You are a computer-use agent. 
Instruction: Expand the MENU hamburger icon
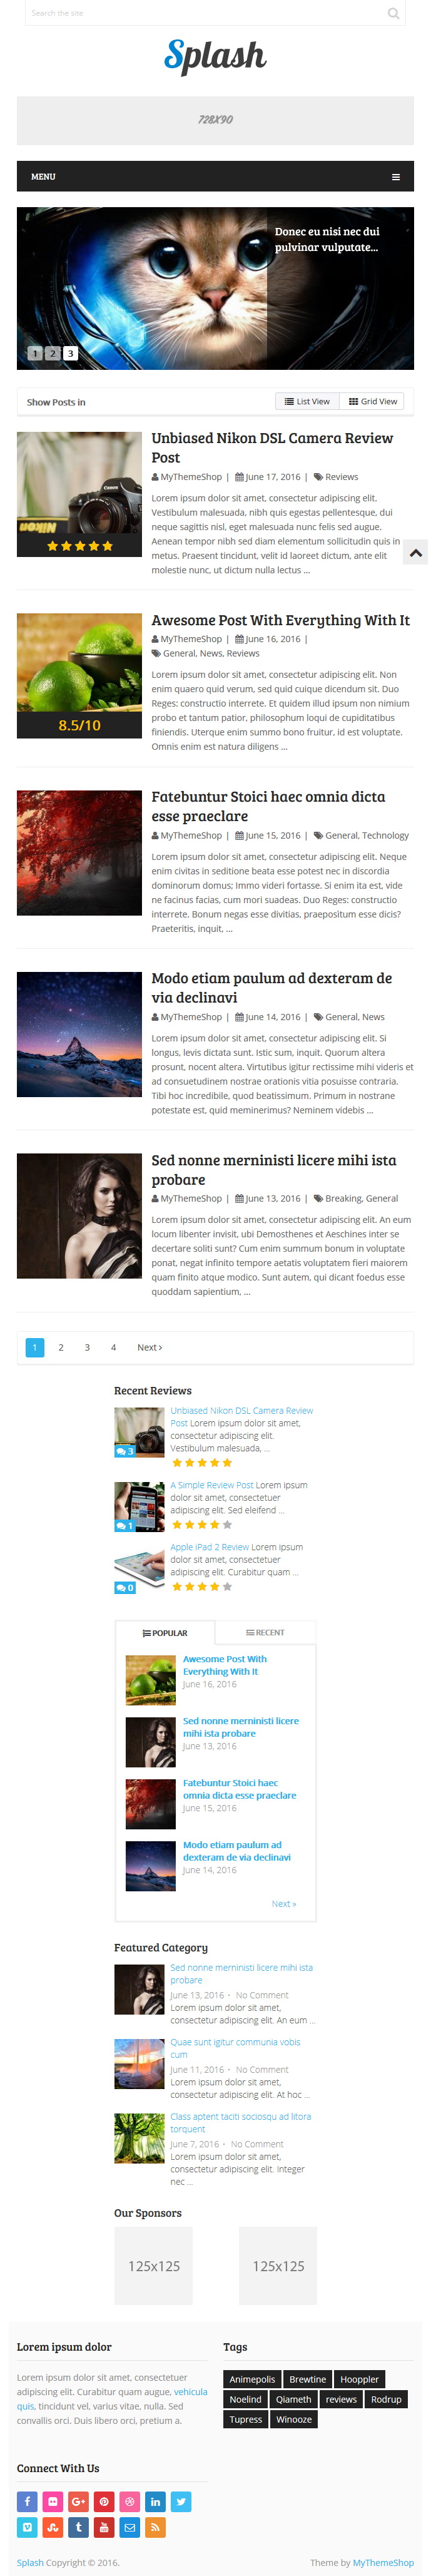(396, 177)
